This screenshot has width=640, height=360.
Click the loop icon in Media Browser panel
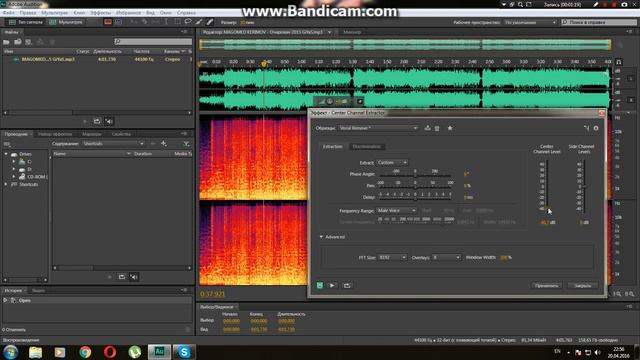tap(122, 277)
